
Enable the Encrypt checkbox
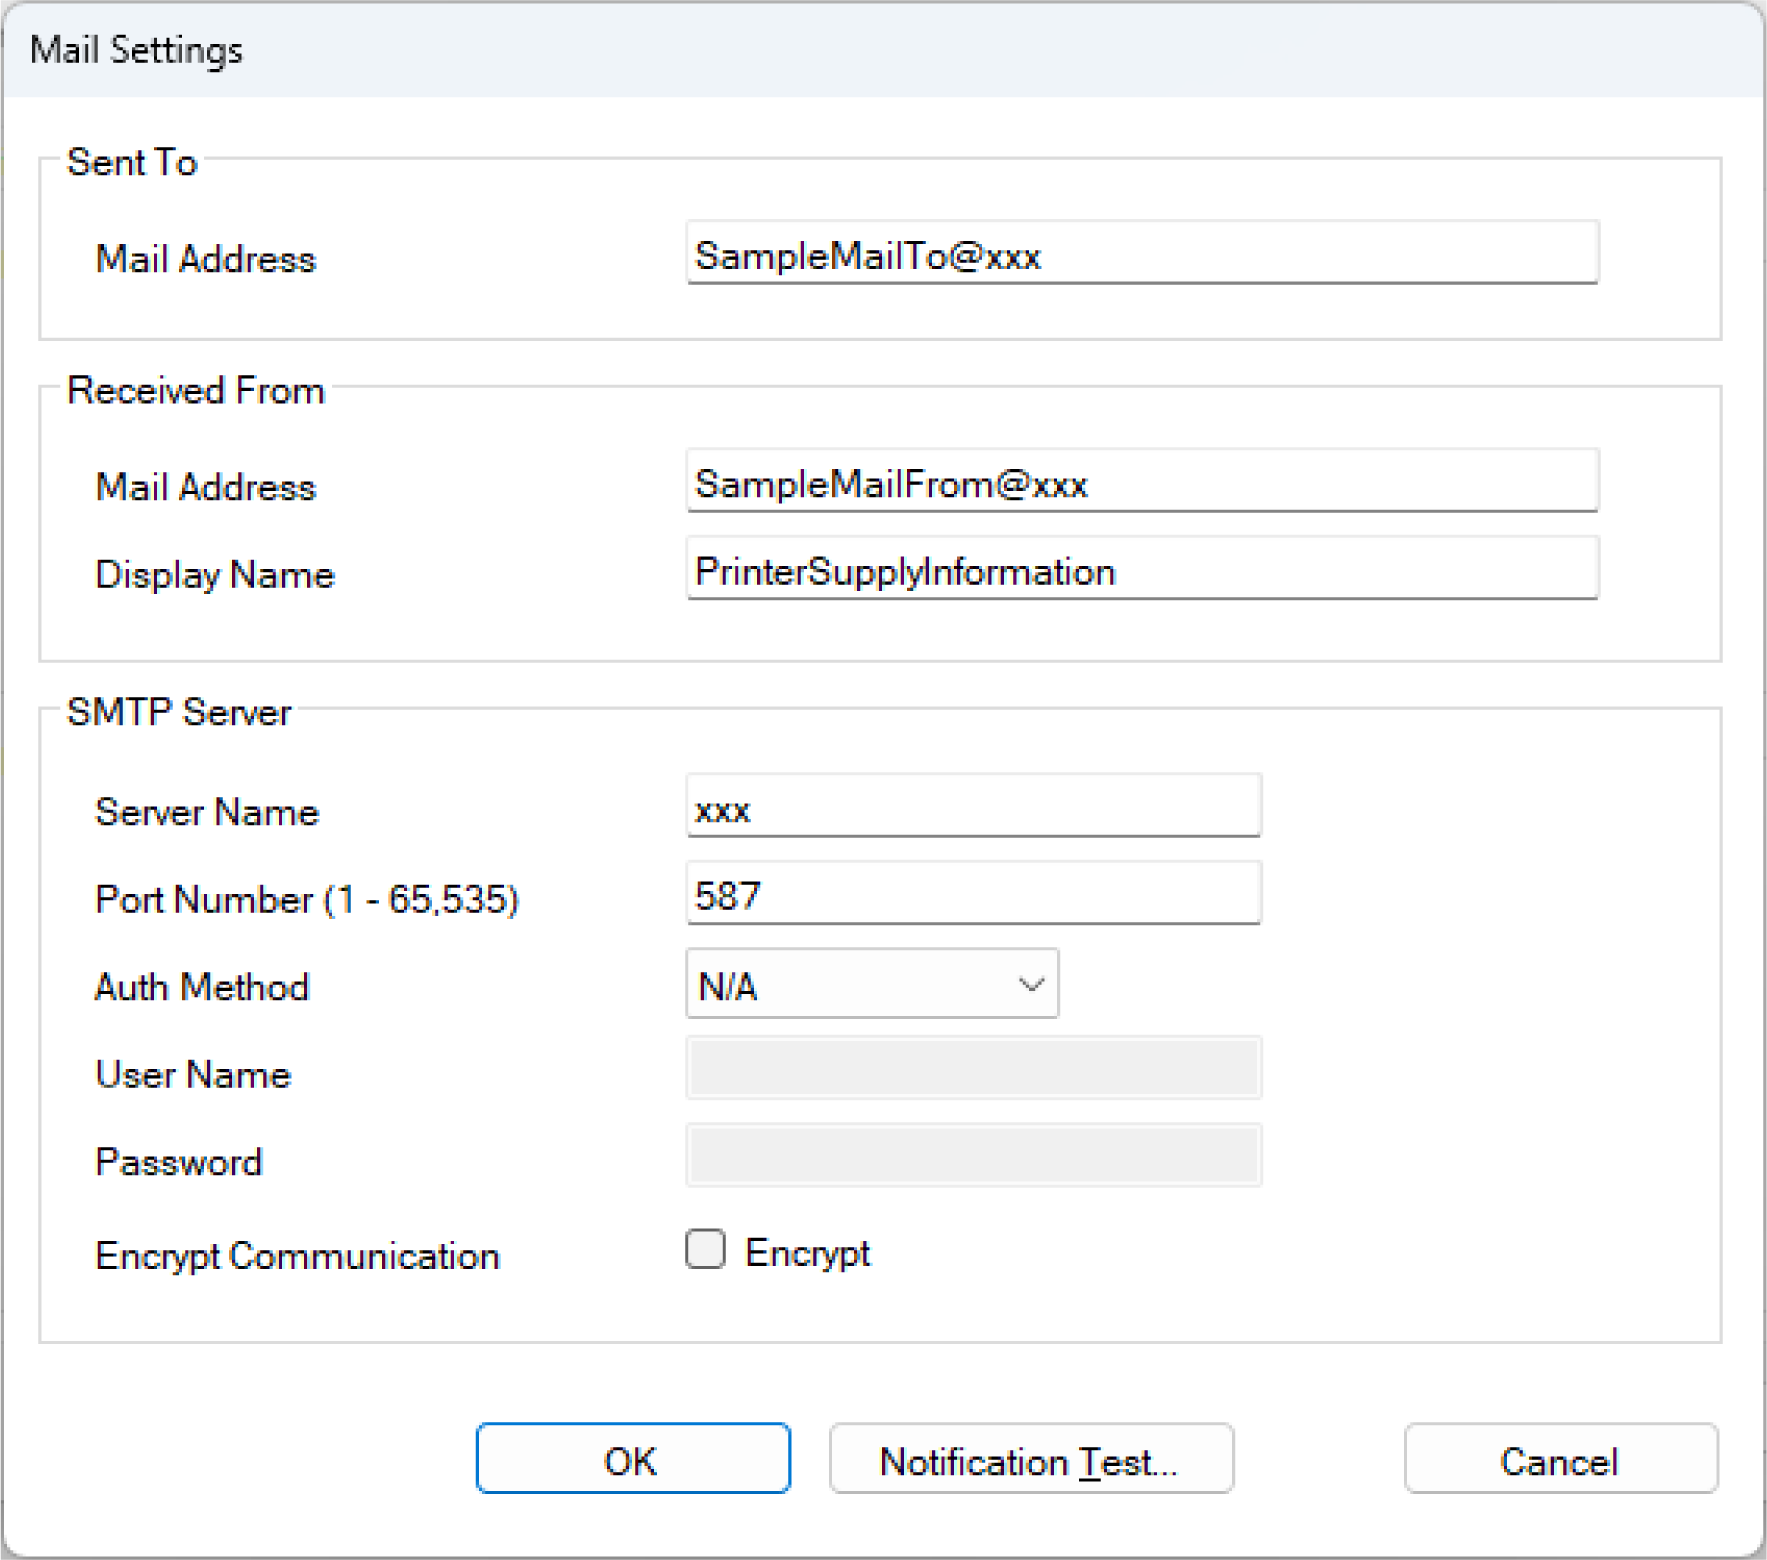click(x=705, y=1250)
